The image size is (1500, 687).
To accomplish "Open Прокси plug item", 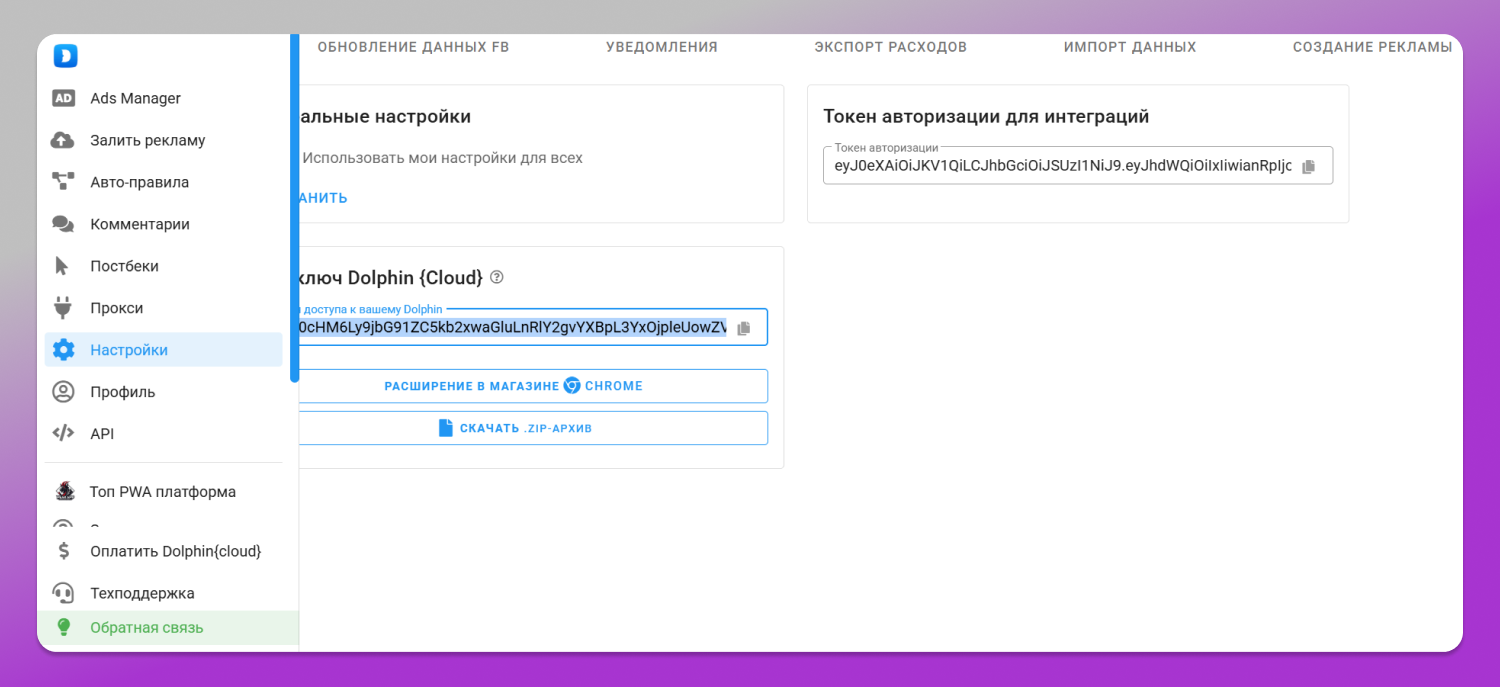I will click(x=164, y=308).
